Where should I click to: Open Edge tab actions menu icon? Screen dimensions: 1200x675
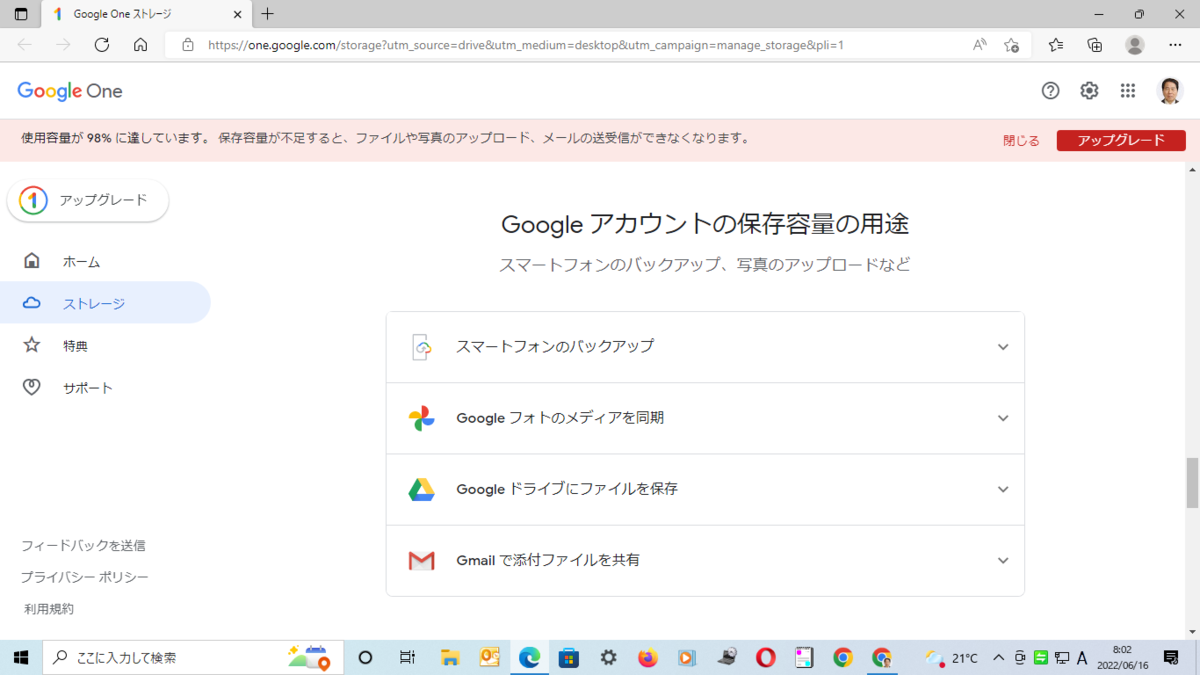pyautogui.click(x=21, y=14)
